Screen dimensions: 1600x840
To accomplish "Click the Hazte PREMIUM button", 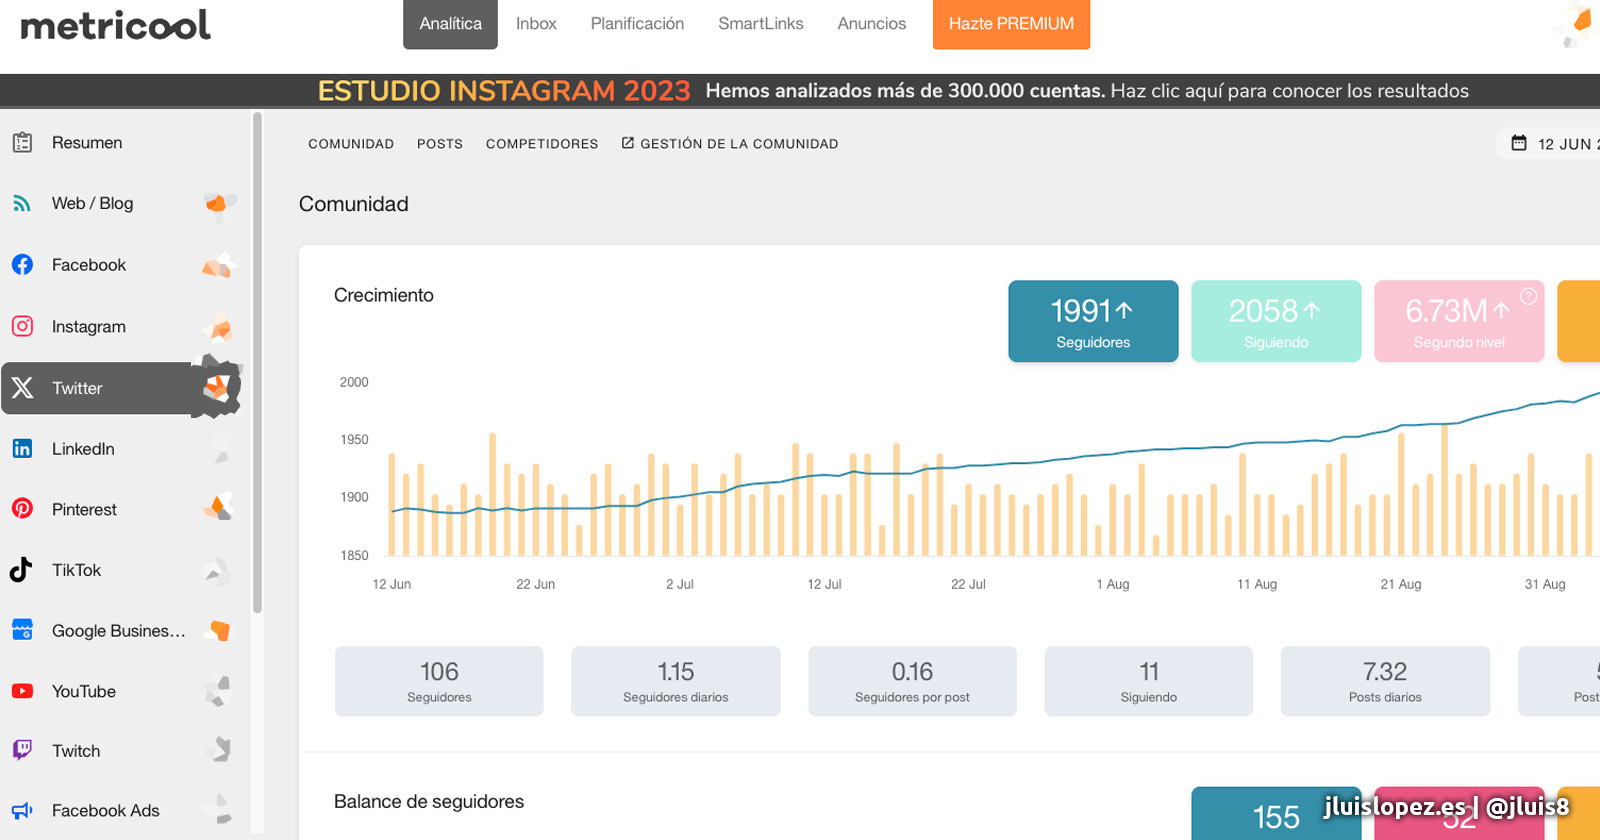I will click(1010, 24).
